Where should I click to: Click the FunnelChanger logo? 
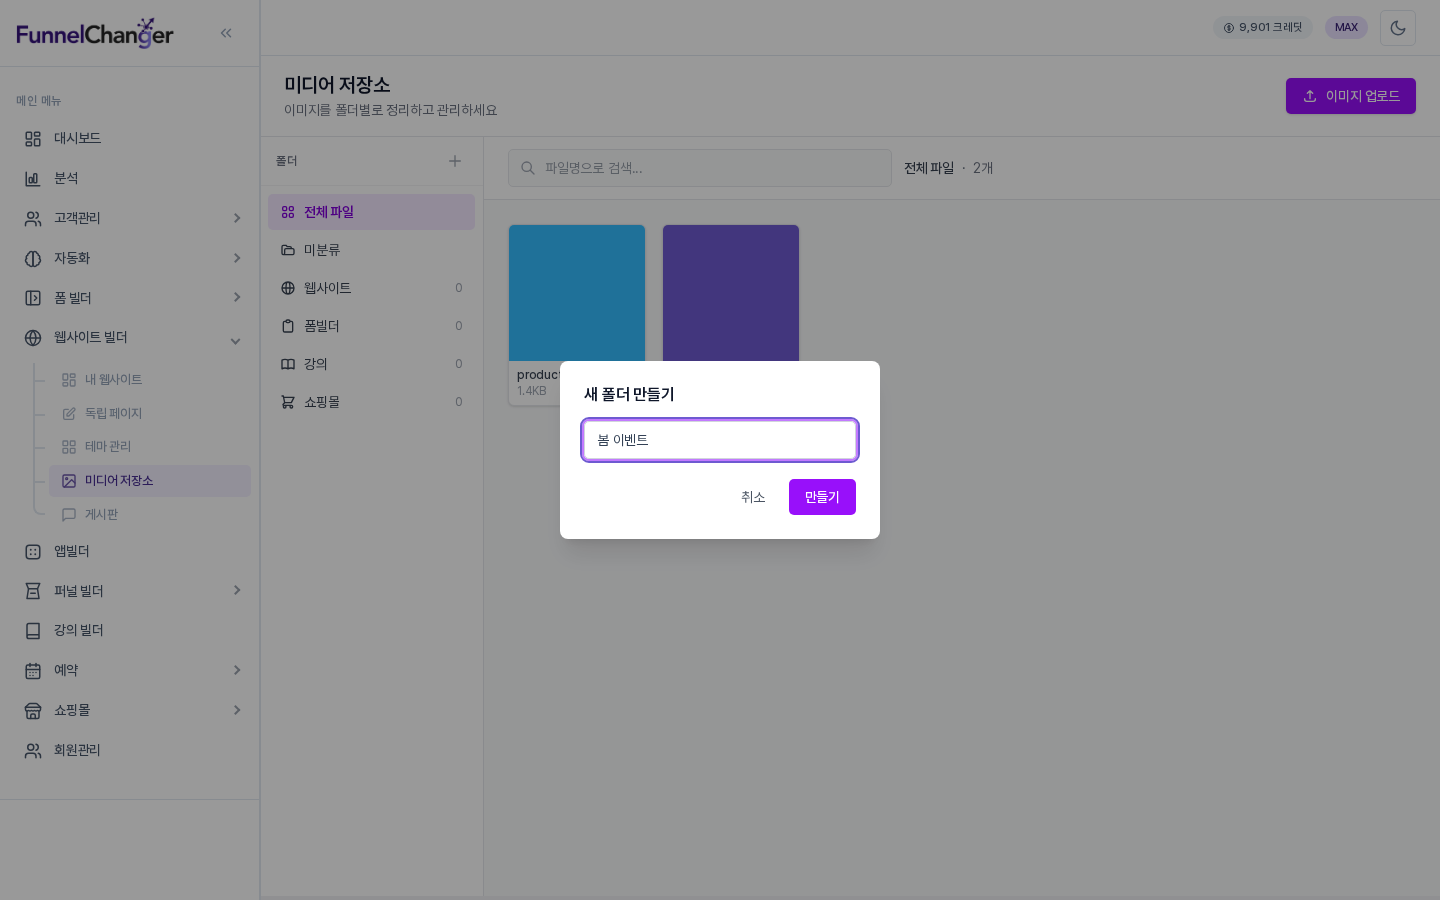point(95,33)
